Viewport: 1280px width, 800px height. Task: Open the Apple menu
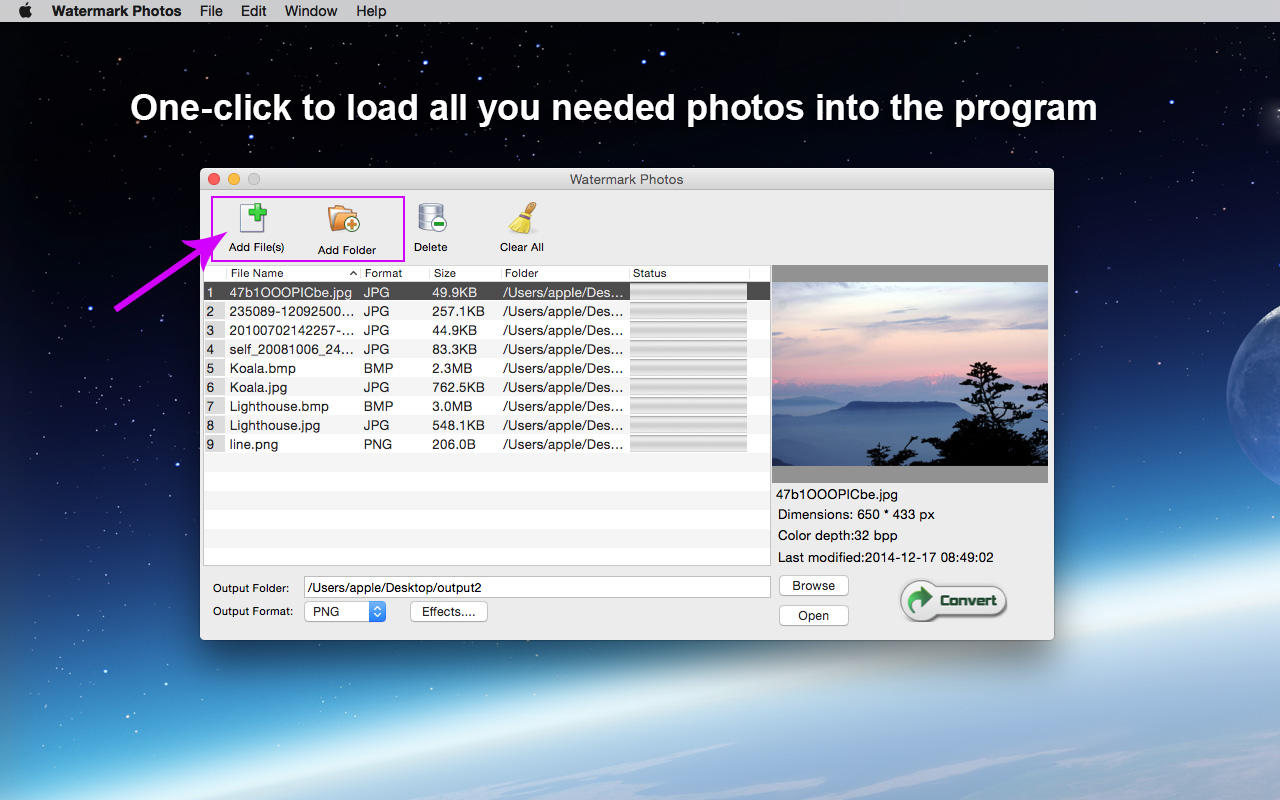click(x=26, y=11)
